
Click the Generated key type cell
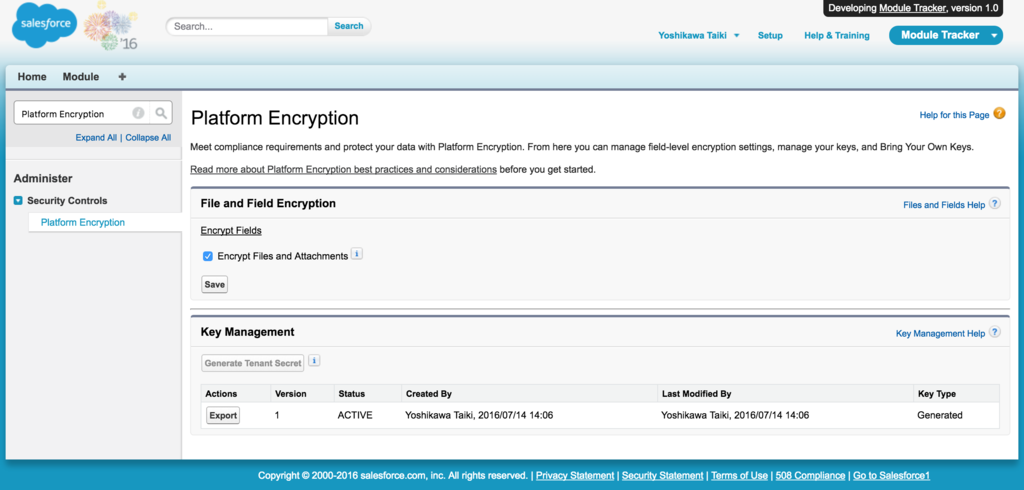(x=939, y=415)
